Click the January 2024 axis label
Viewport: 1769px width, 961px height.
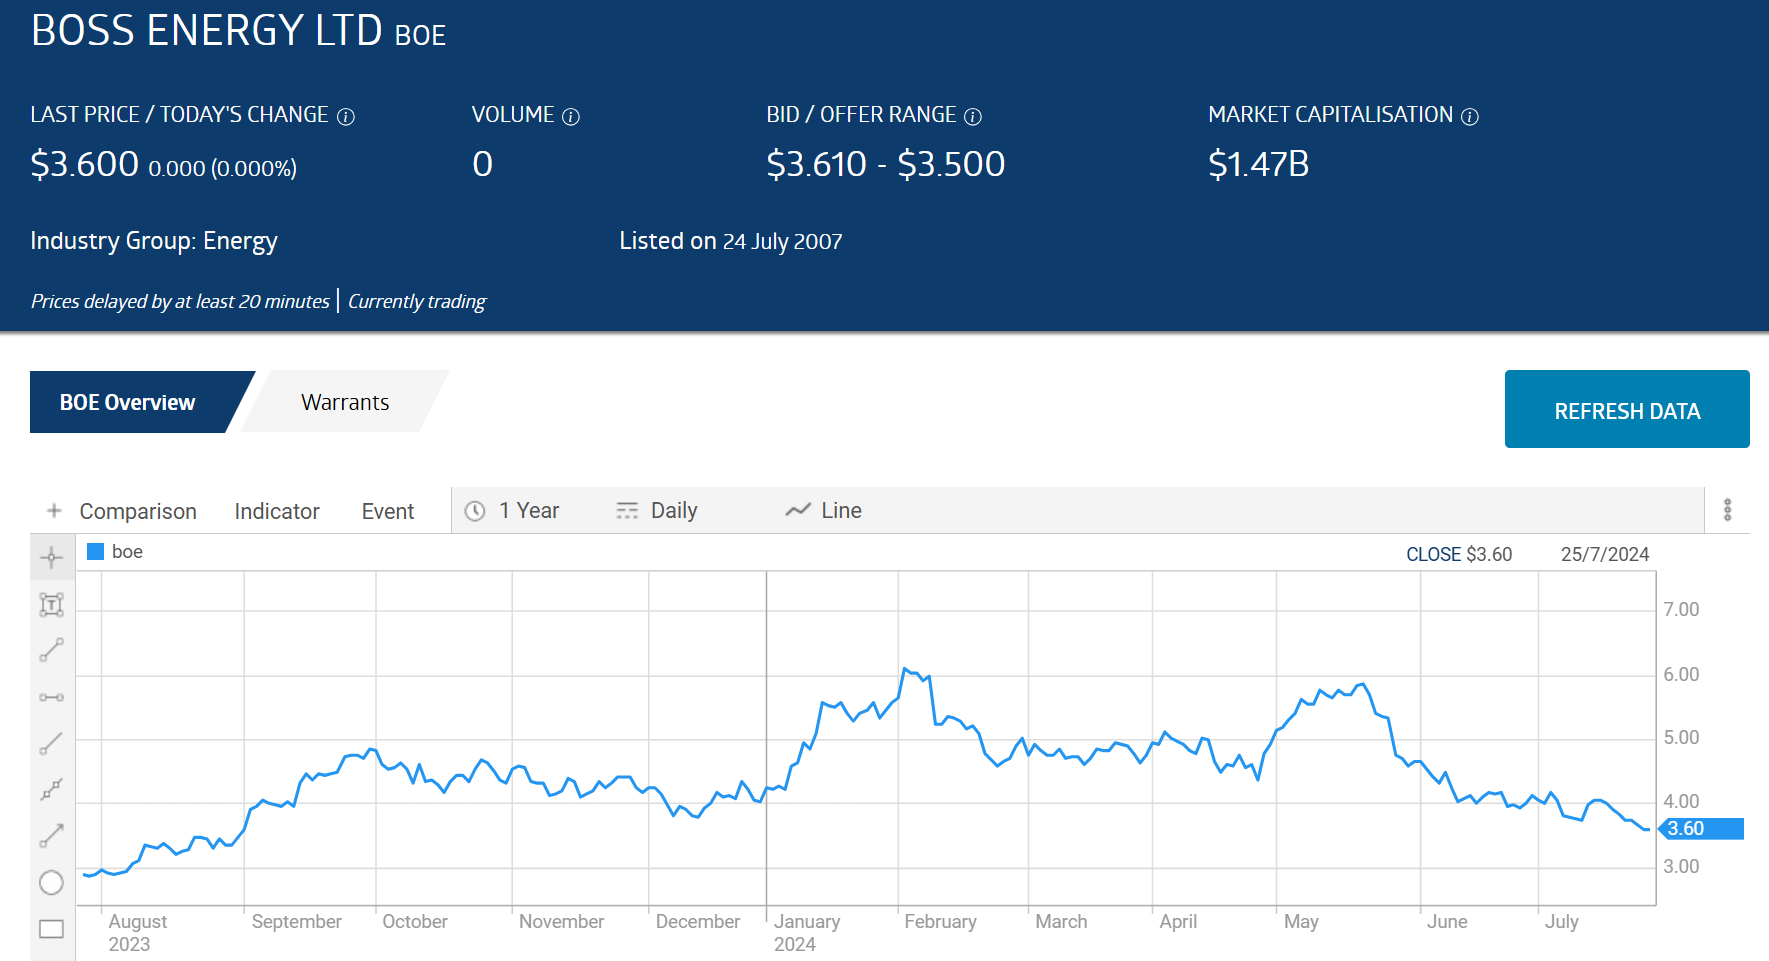(807, 932)
